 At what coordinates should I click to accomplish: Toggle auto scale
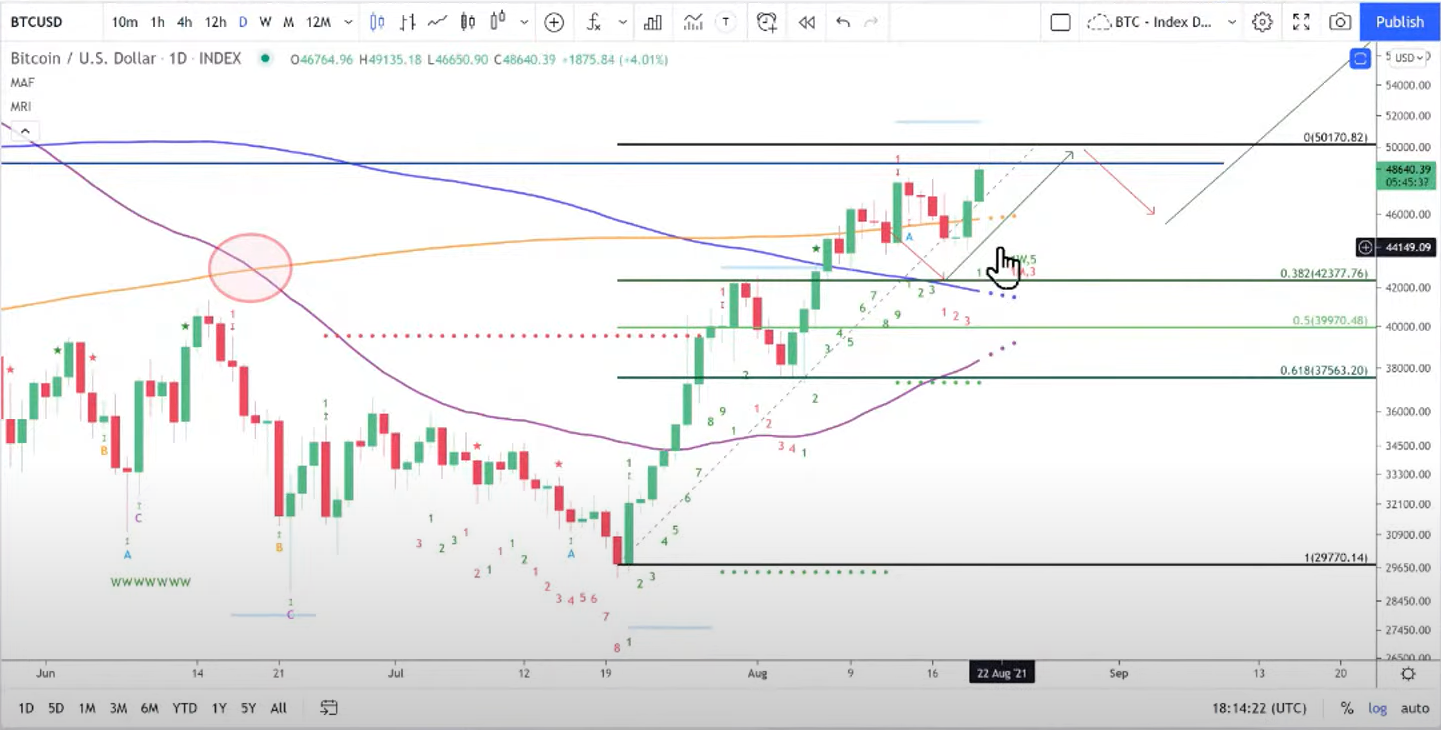pos(1415,708)
